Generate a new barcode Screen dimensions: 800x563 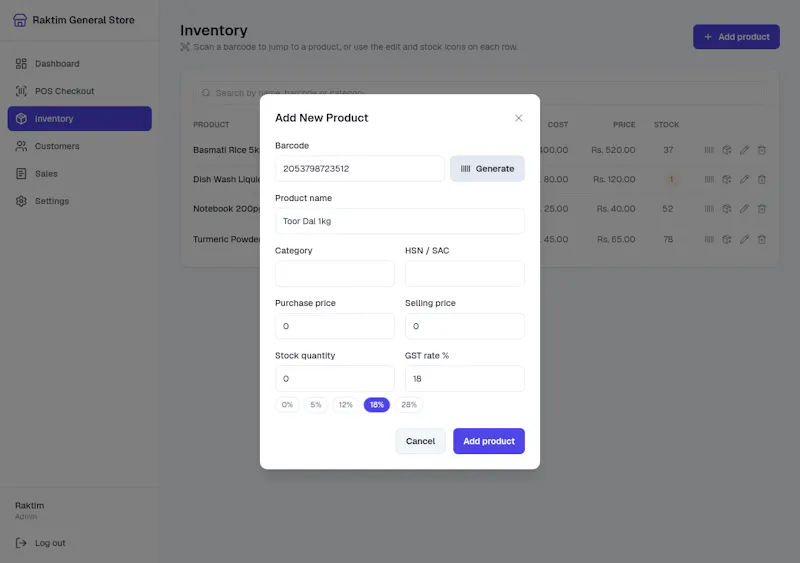487,169
